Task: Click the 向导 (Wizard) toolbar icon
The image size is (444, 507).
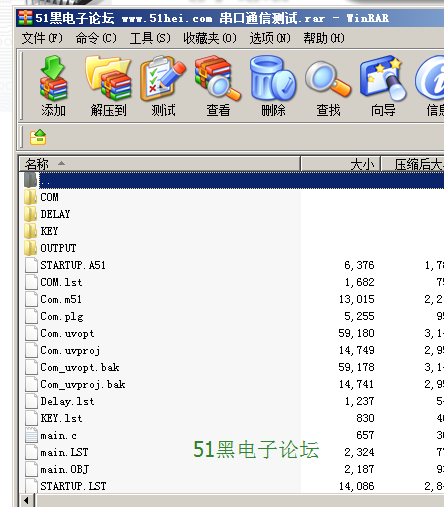Action: (383, 78)
